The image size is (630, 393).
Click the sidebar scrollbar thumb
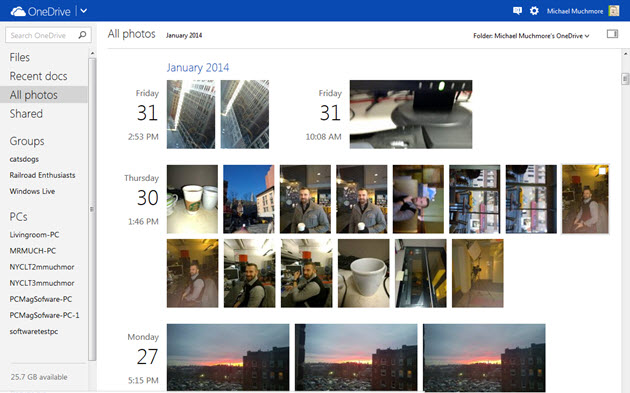pos(92,209)
